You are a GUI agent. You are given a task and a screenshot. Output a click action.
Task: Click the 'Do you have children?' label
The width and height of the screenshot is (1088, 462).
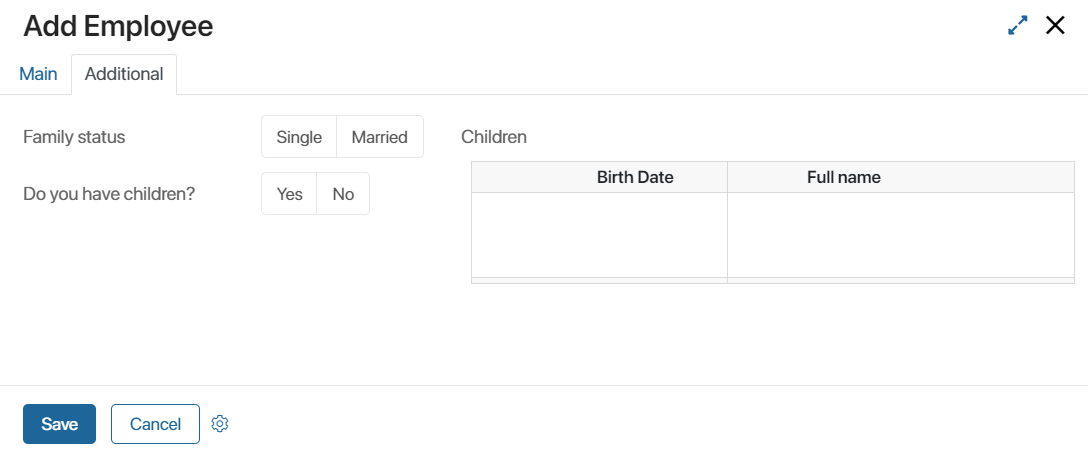(x=110, y=194)
